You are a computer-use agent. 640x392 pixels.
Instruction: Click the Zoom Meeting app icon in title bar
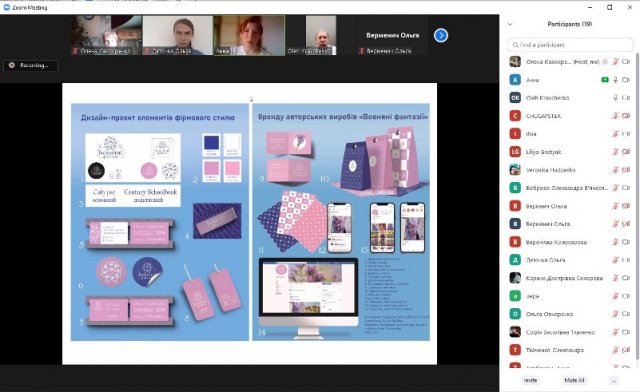point(7,7)
